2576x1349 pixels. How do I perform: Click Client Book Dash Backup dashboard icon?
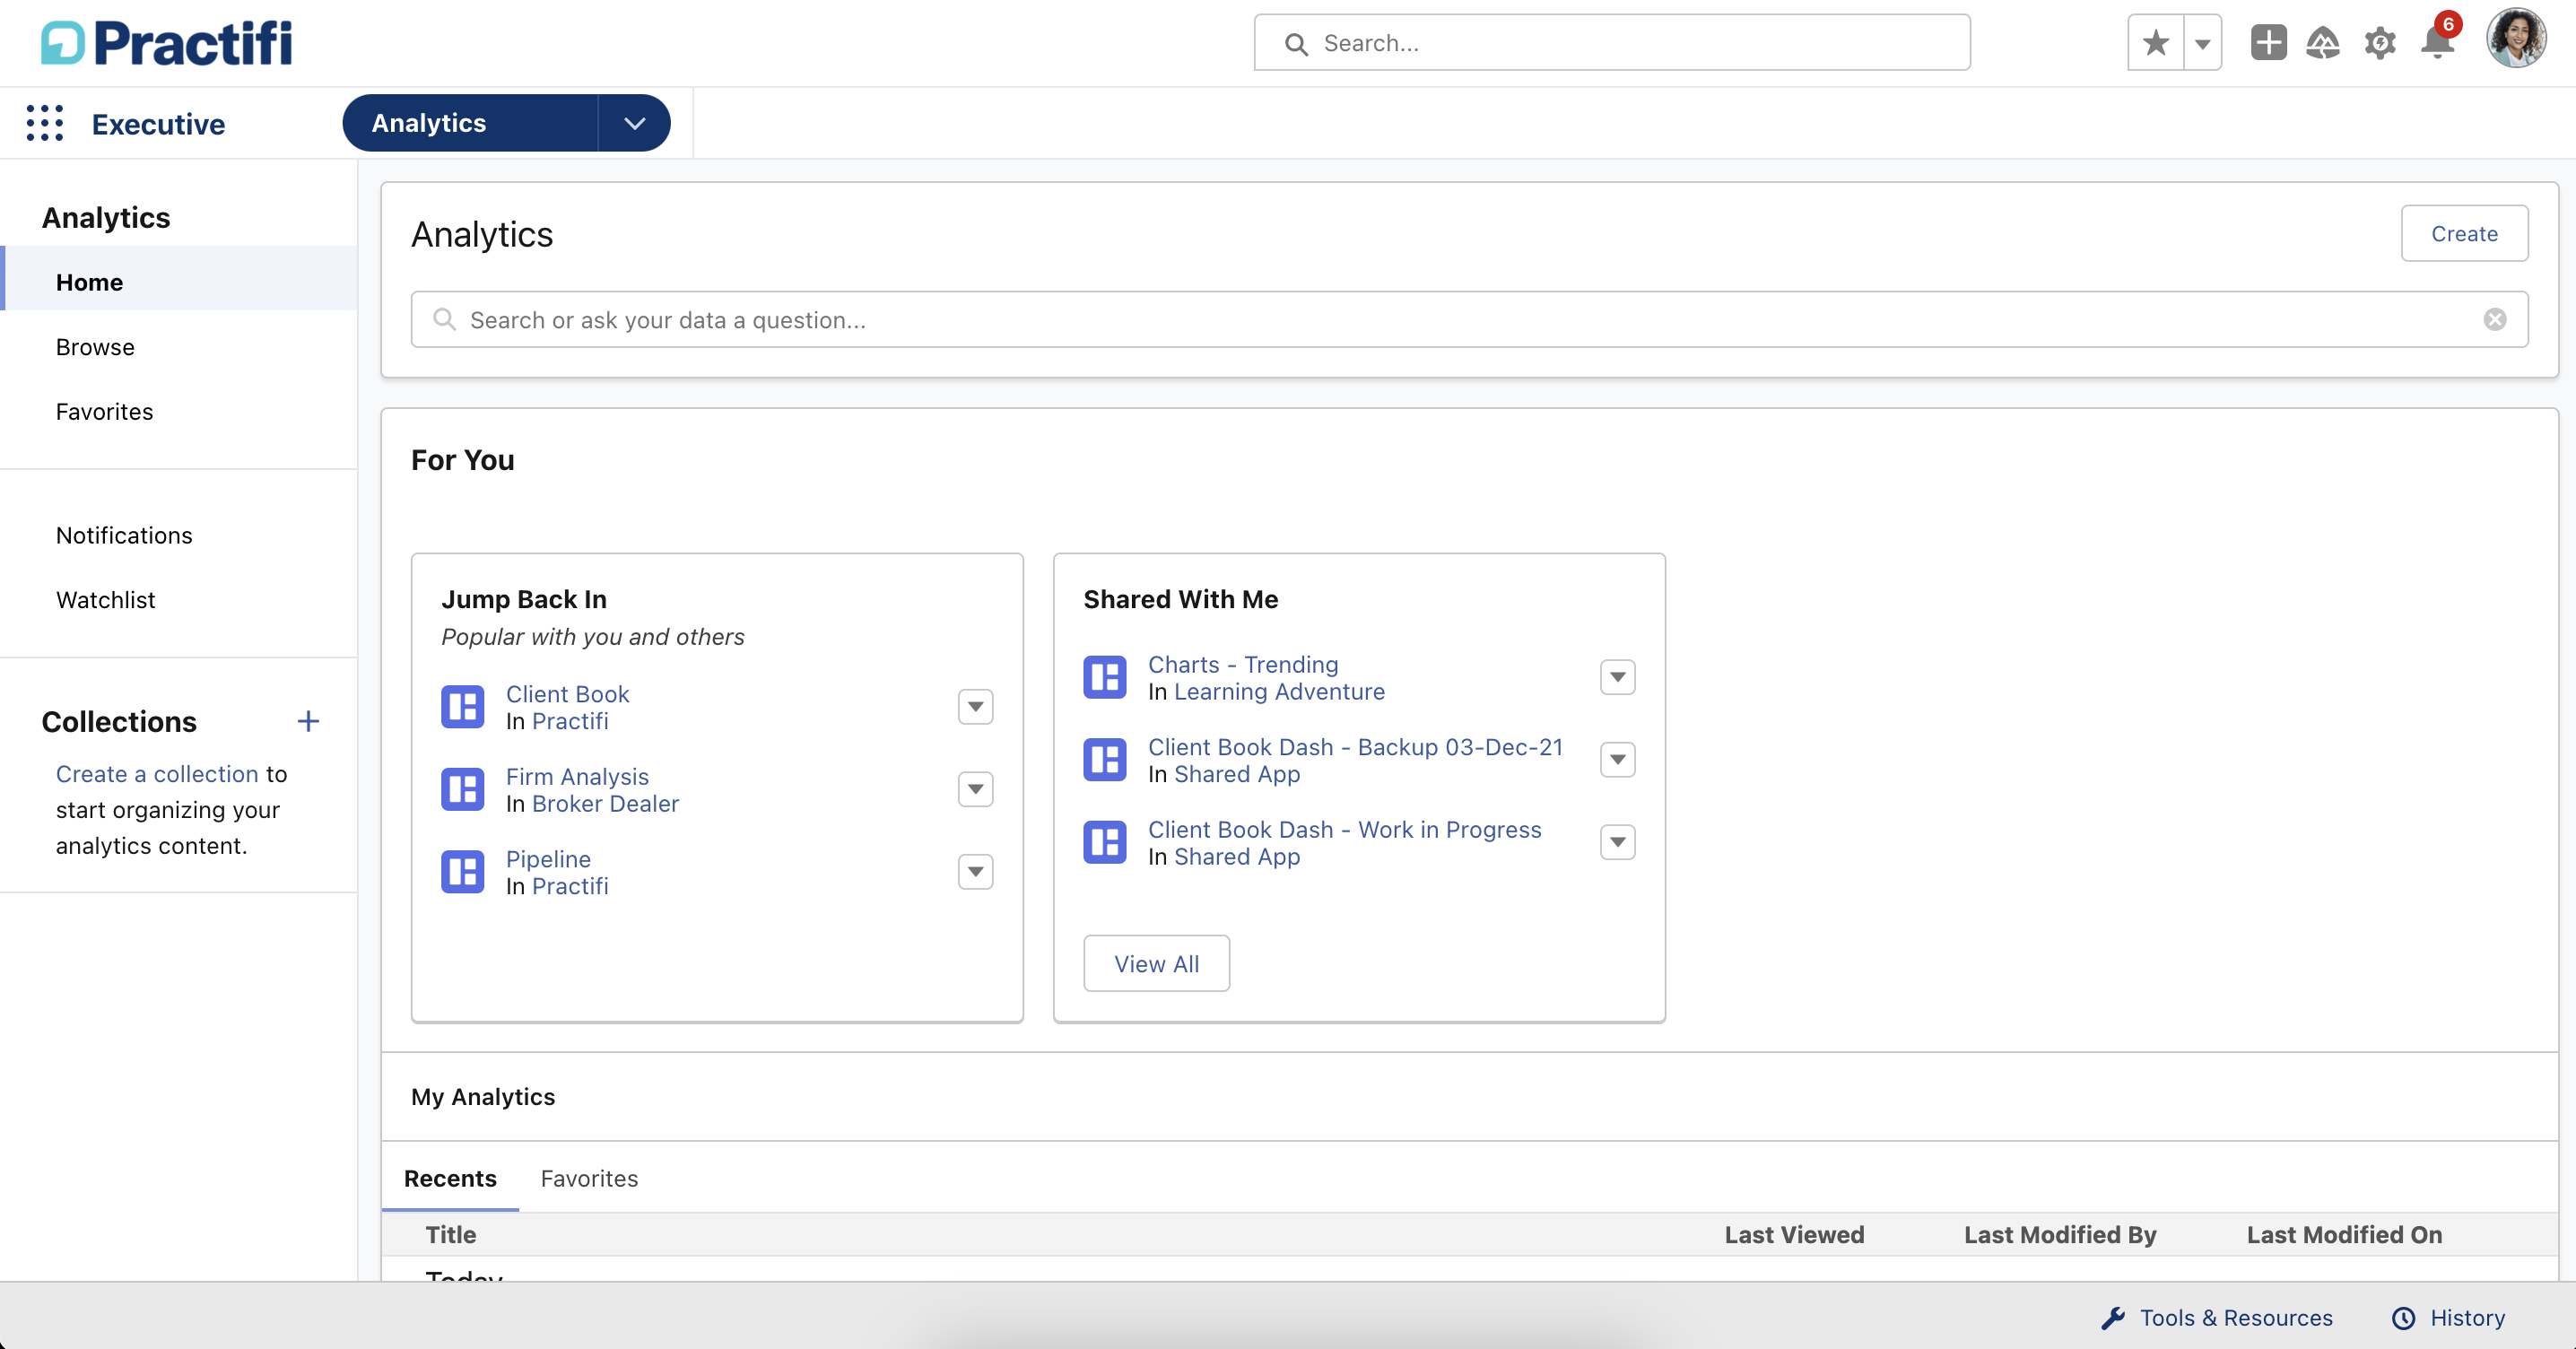pyautogui.click(x=1105, y=760)
